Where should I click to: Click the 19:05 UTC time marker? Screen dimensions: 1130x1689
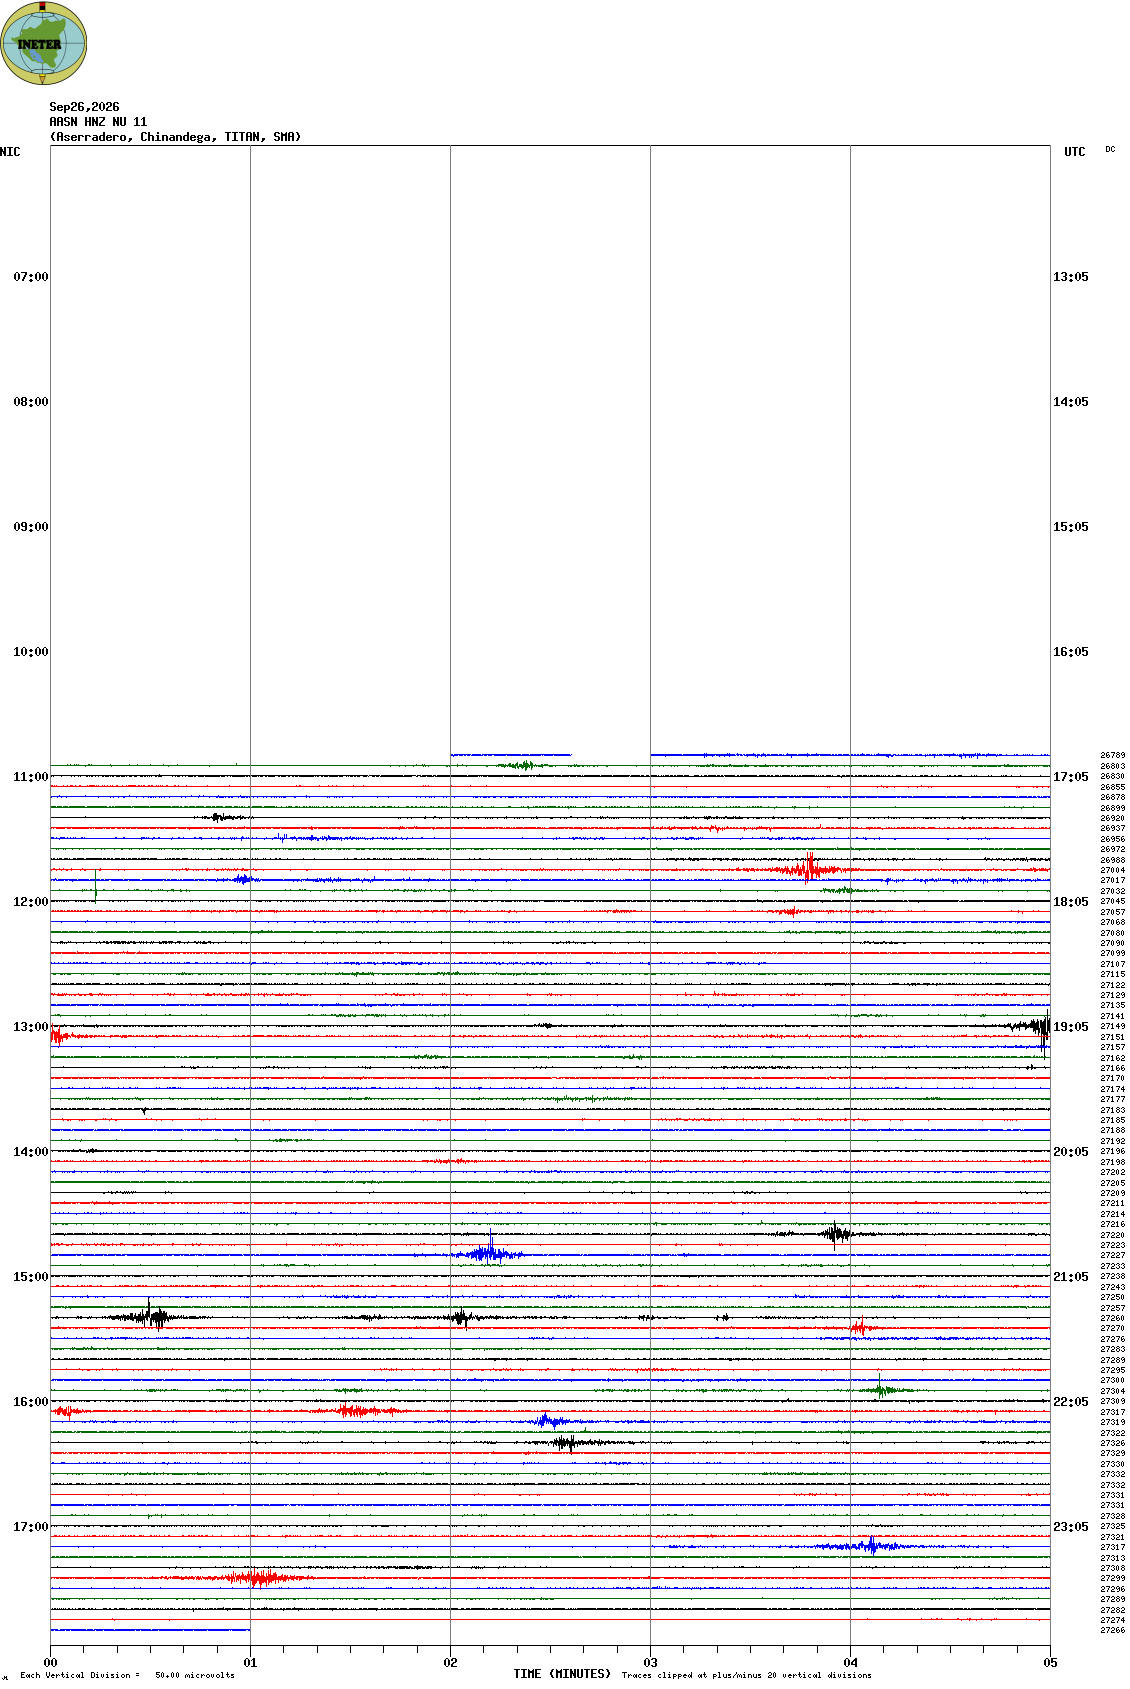coord(1071,1027)
